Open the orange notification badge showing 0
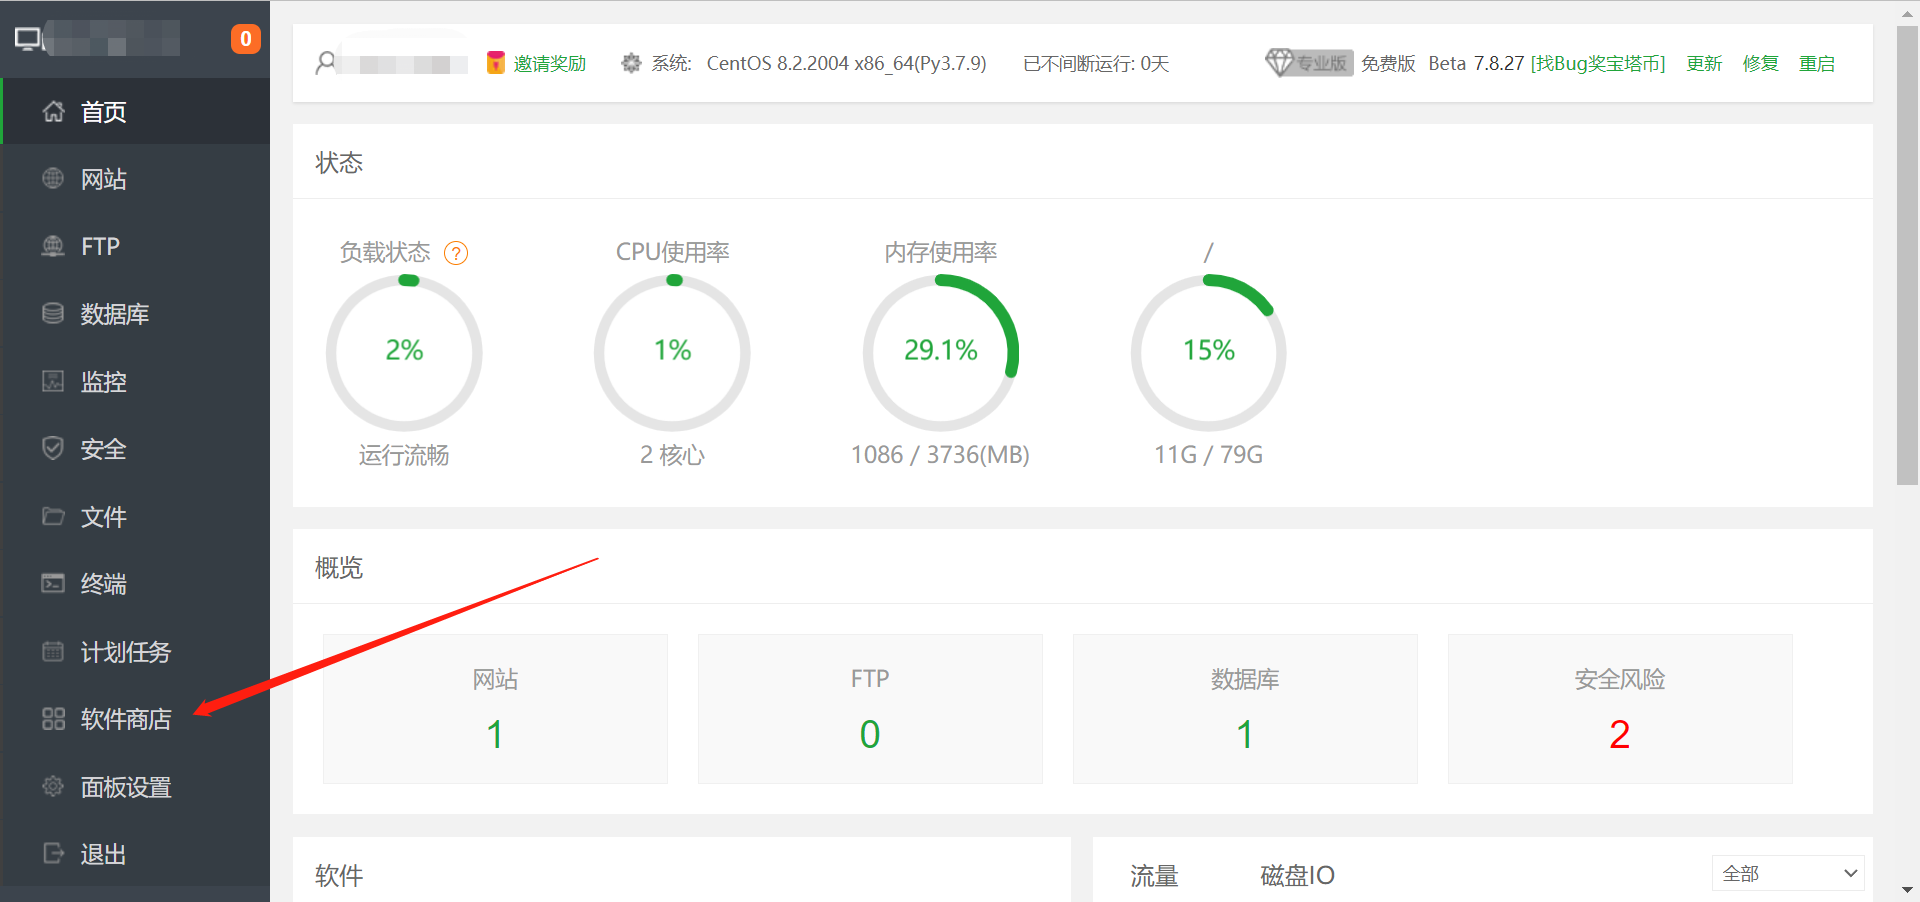Image resolution: width=1920 pixels, height=902 pixels. pos(246,39)
